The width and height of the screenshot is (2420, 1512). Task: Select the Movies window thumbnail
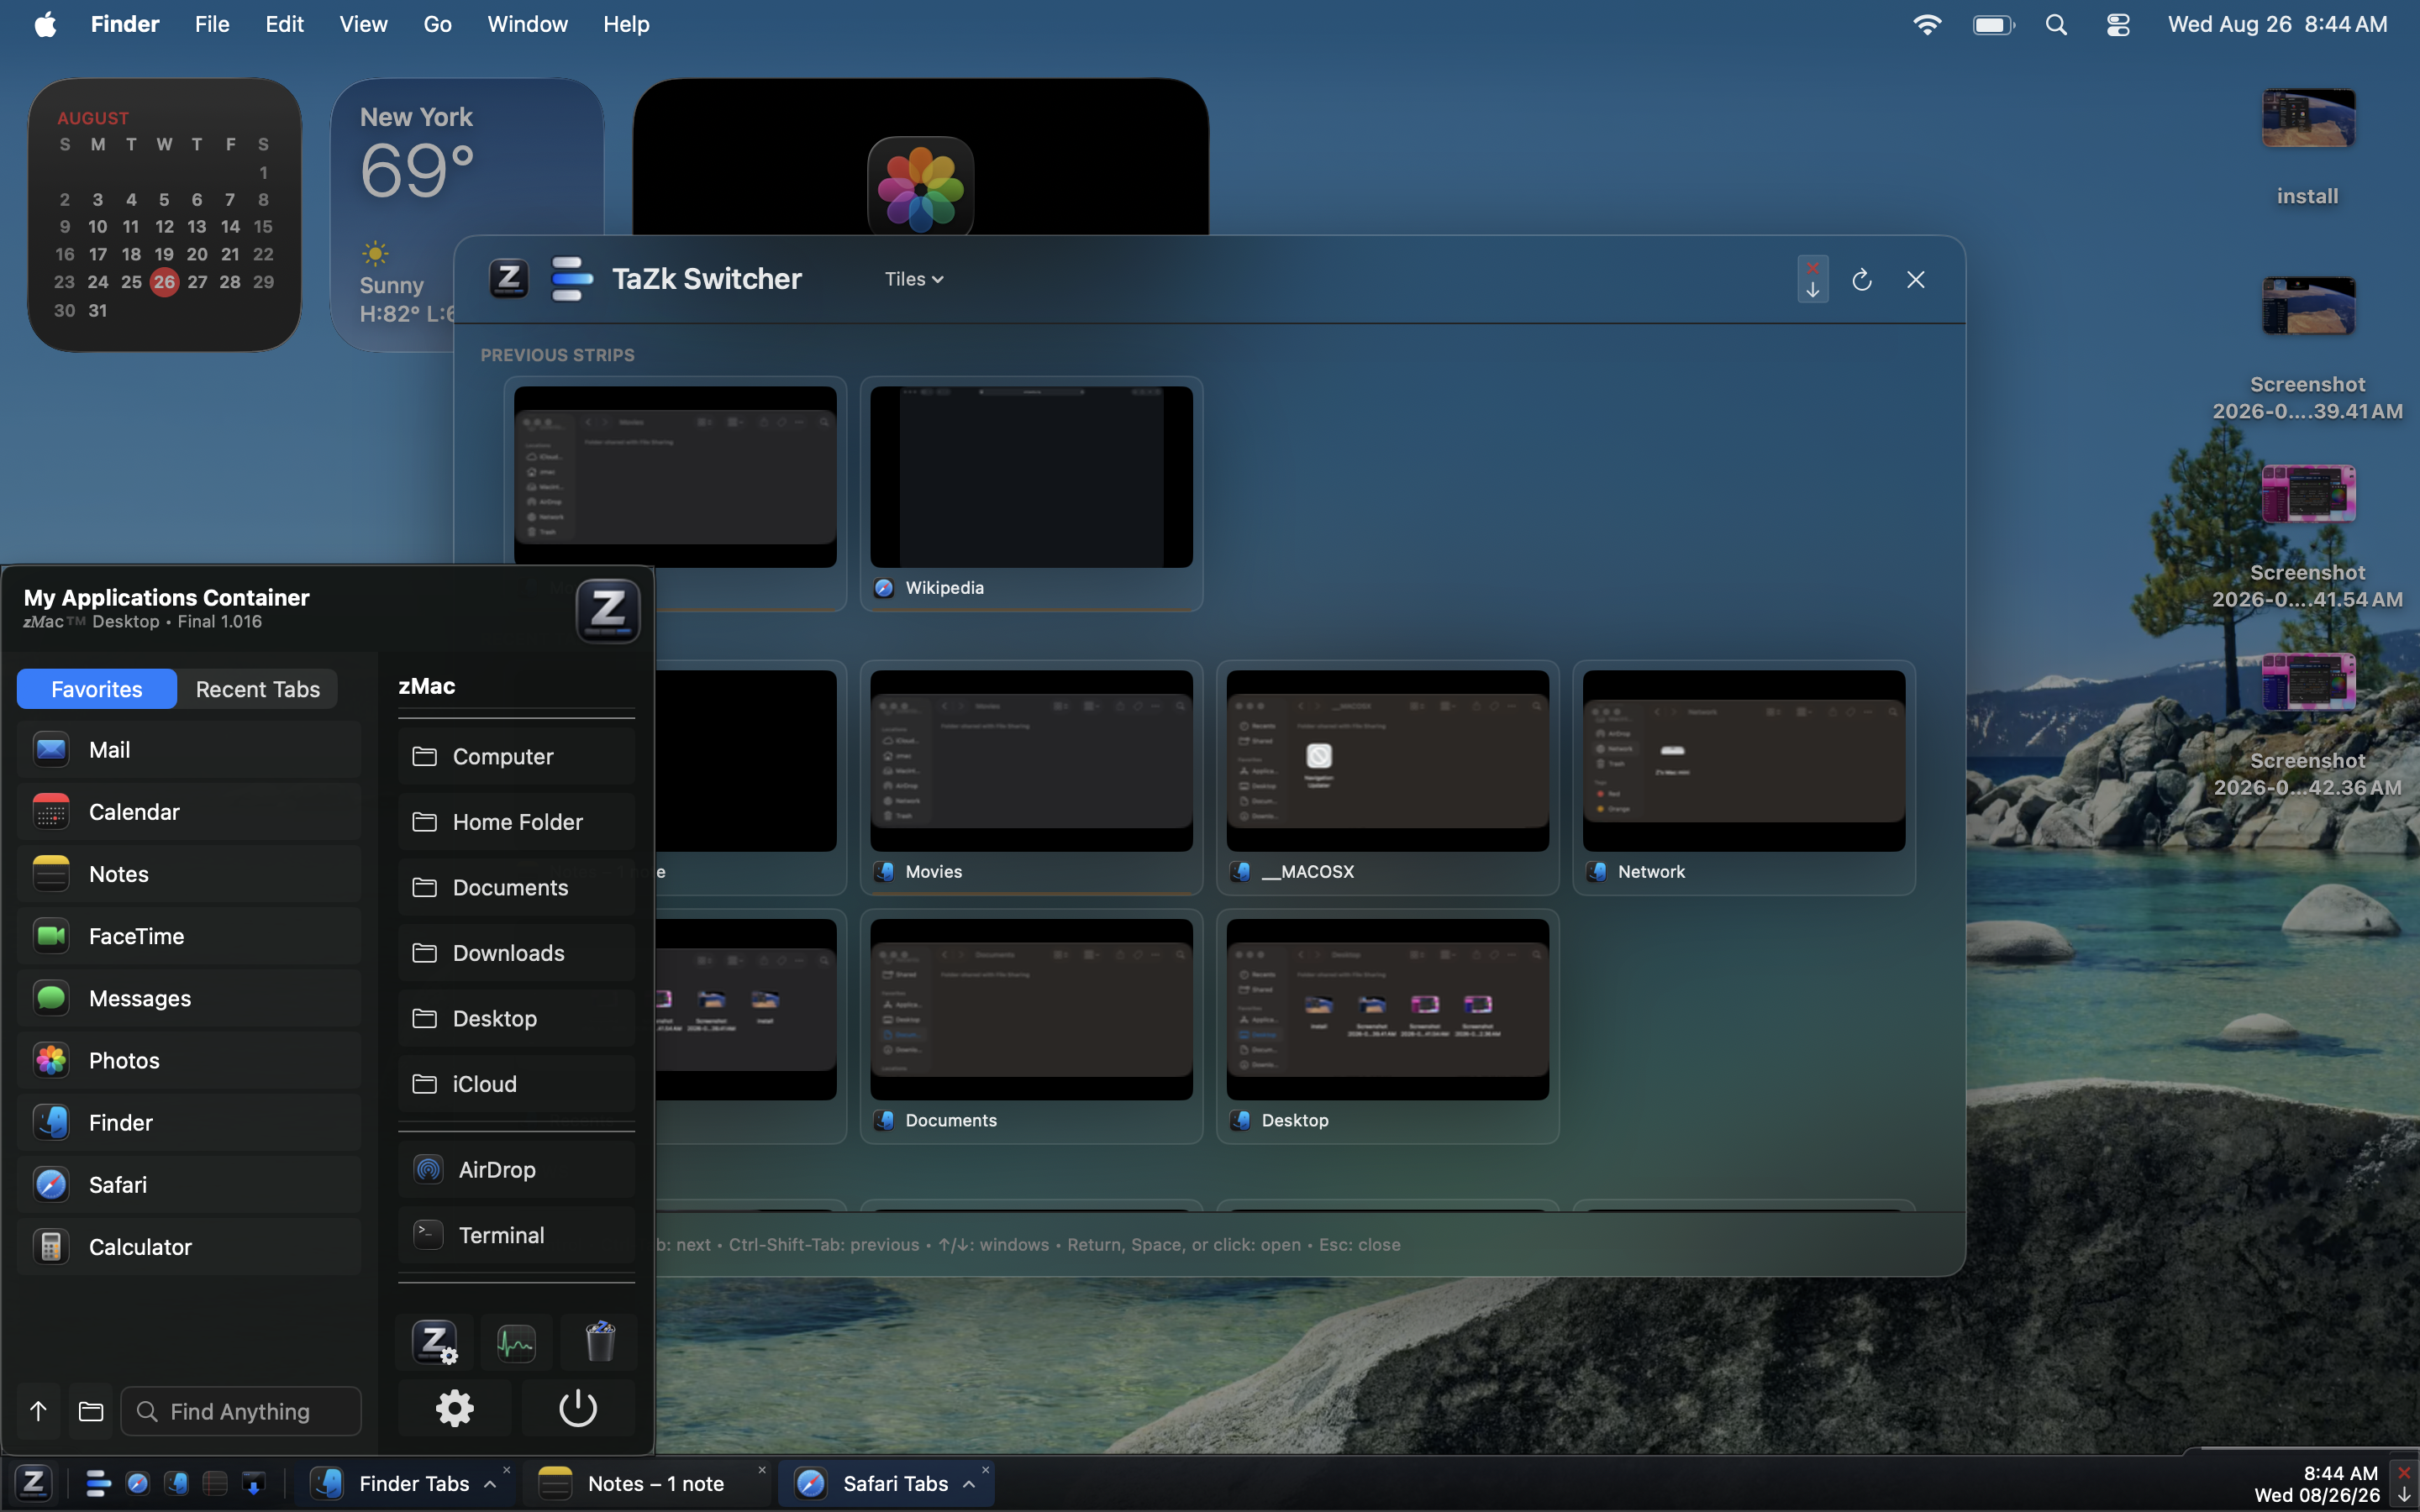click(1031, 778)
